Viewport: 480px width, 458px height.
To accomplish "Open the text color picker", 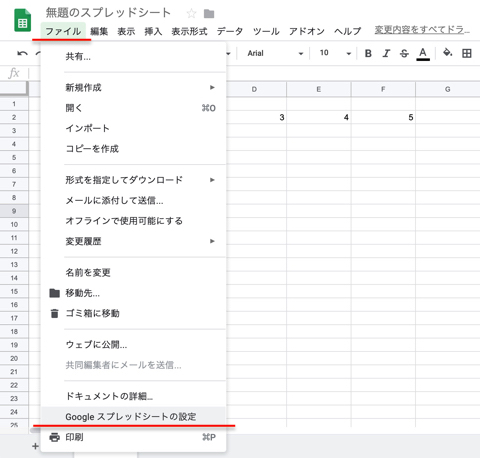I will [423, 54].
